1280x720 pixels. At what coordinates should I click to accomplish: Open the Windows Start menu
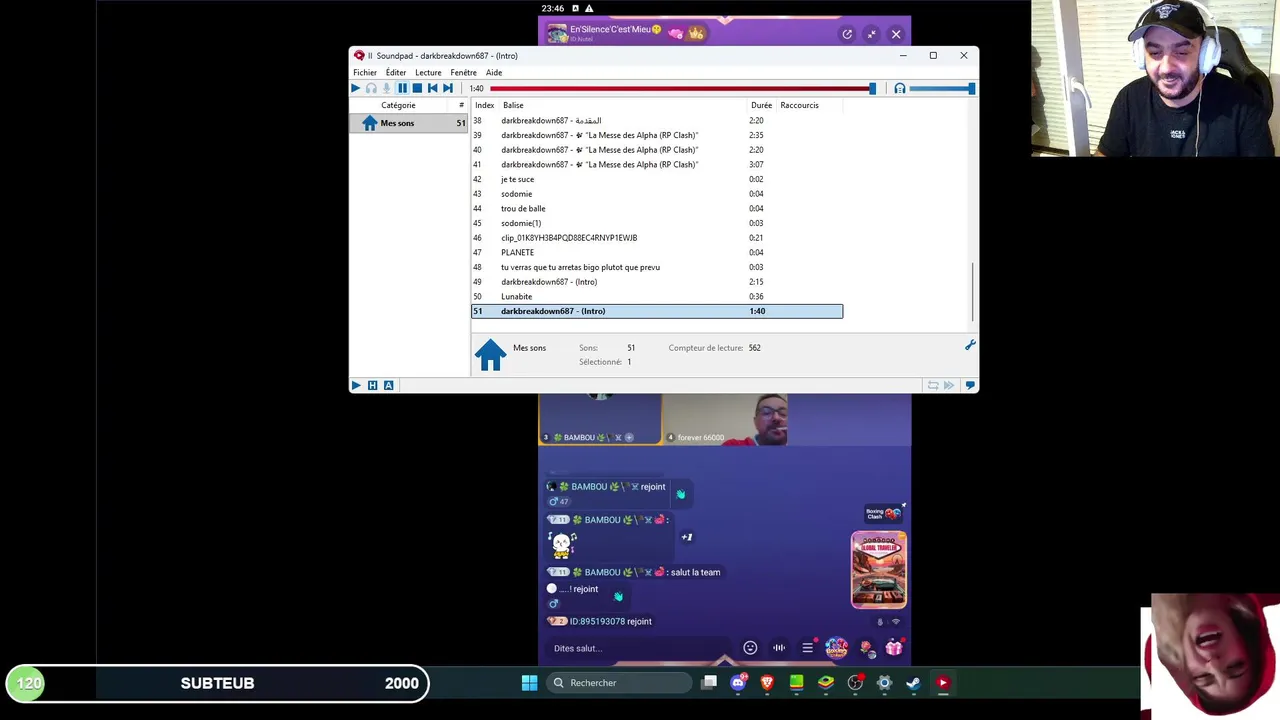pos(529,683)
